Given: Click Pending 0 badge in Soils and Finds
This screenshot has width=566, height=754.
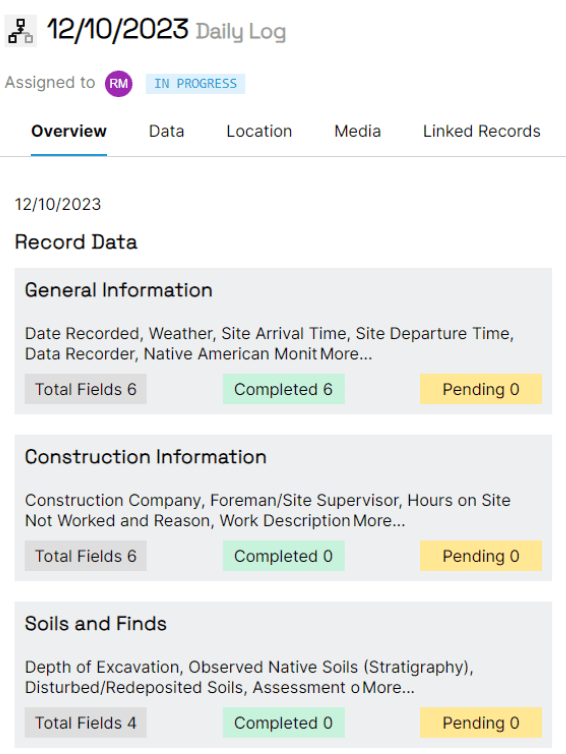Looking at the screenshot, I should point(481,723).
